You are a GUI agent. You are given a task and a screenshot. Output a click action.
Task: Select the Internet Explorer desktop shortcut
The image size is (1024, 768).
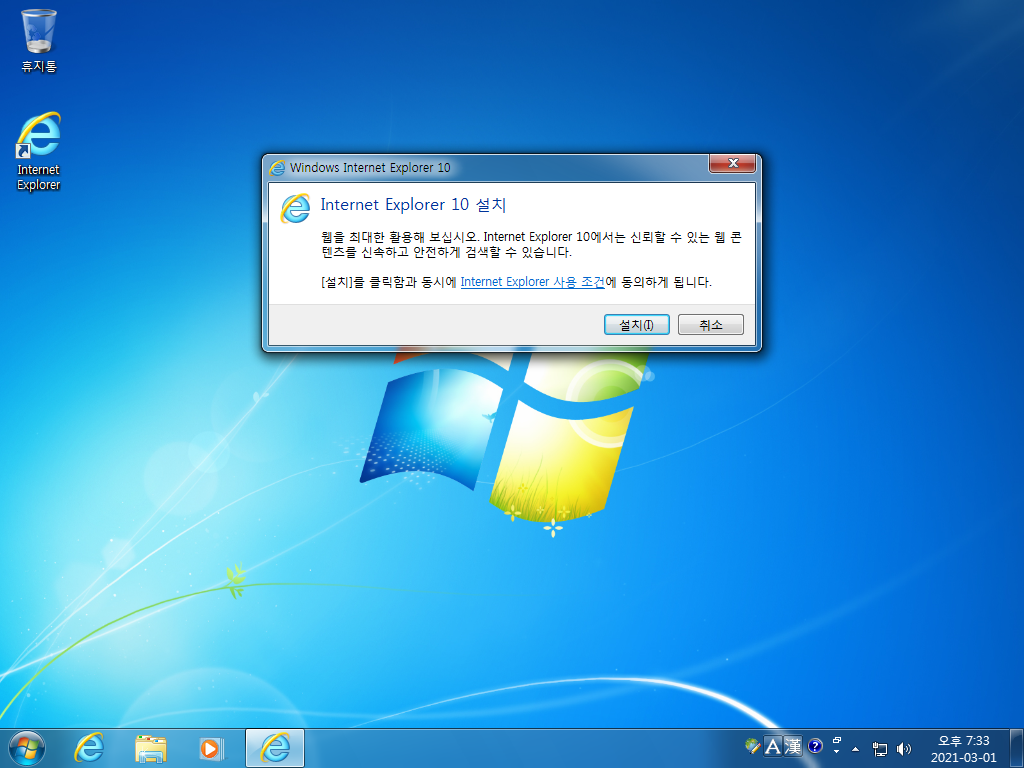point(39,152)
